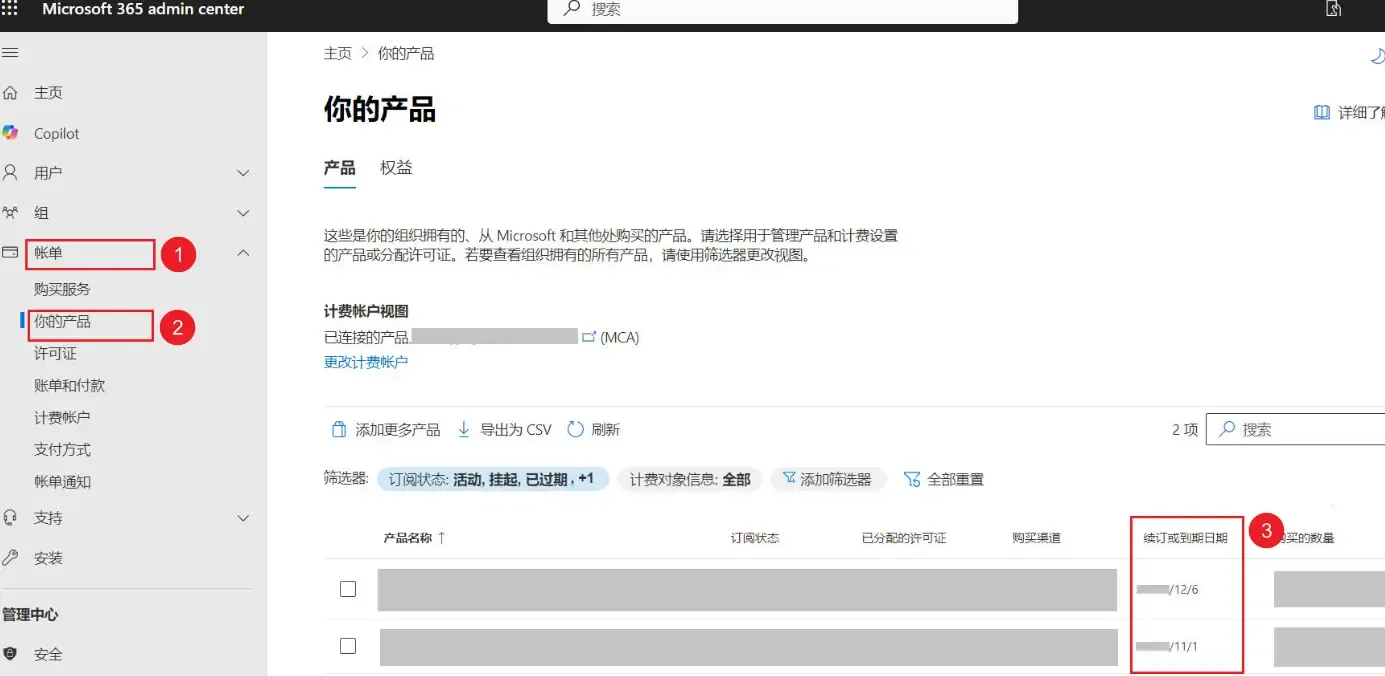Click the home icon beside 主页
Screen dimensions: 1385x676
click(x=11, y=93)
